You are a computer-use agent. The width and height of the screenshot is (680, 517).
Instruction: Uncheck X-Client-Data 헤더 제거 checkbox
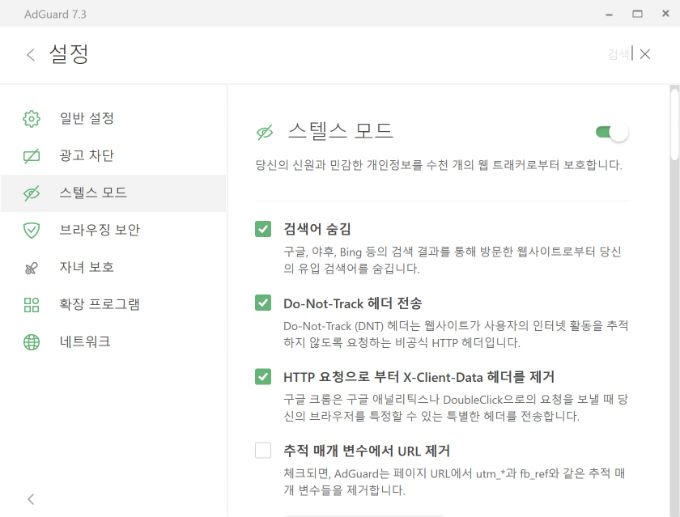coord(263,377)
